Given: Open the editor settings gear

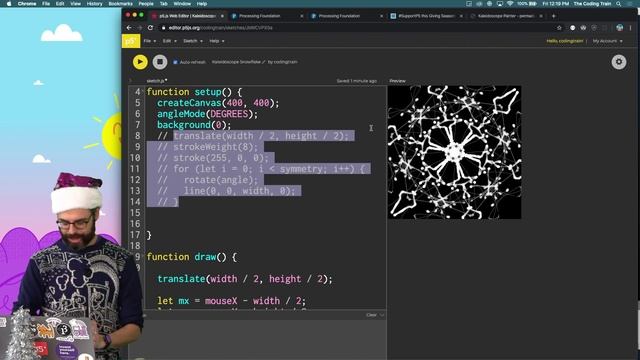Looking at the screenshot, I should click(619, 62).
